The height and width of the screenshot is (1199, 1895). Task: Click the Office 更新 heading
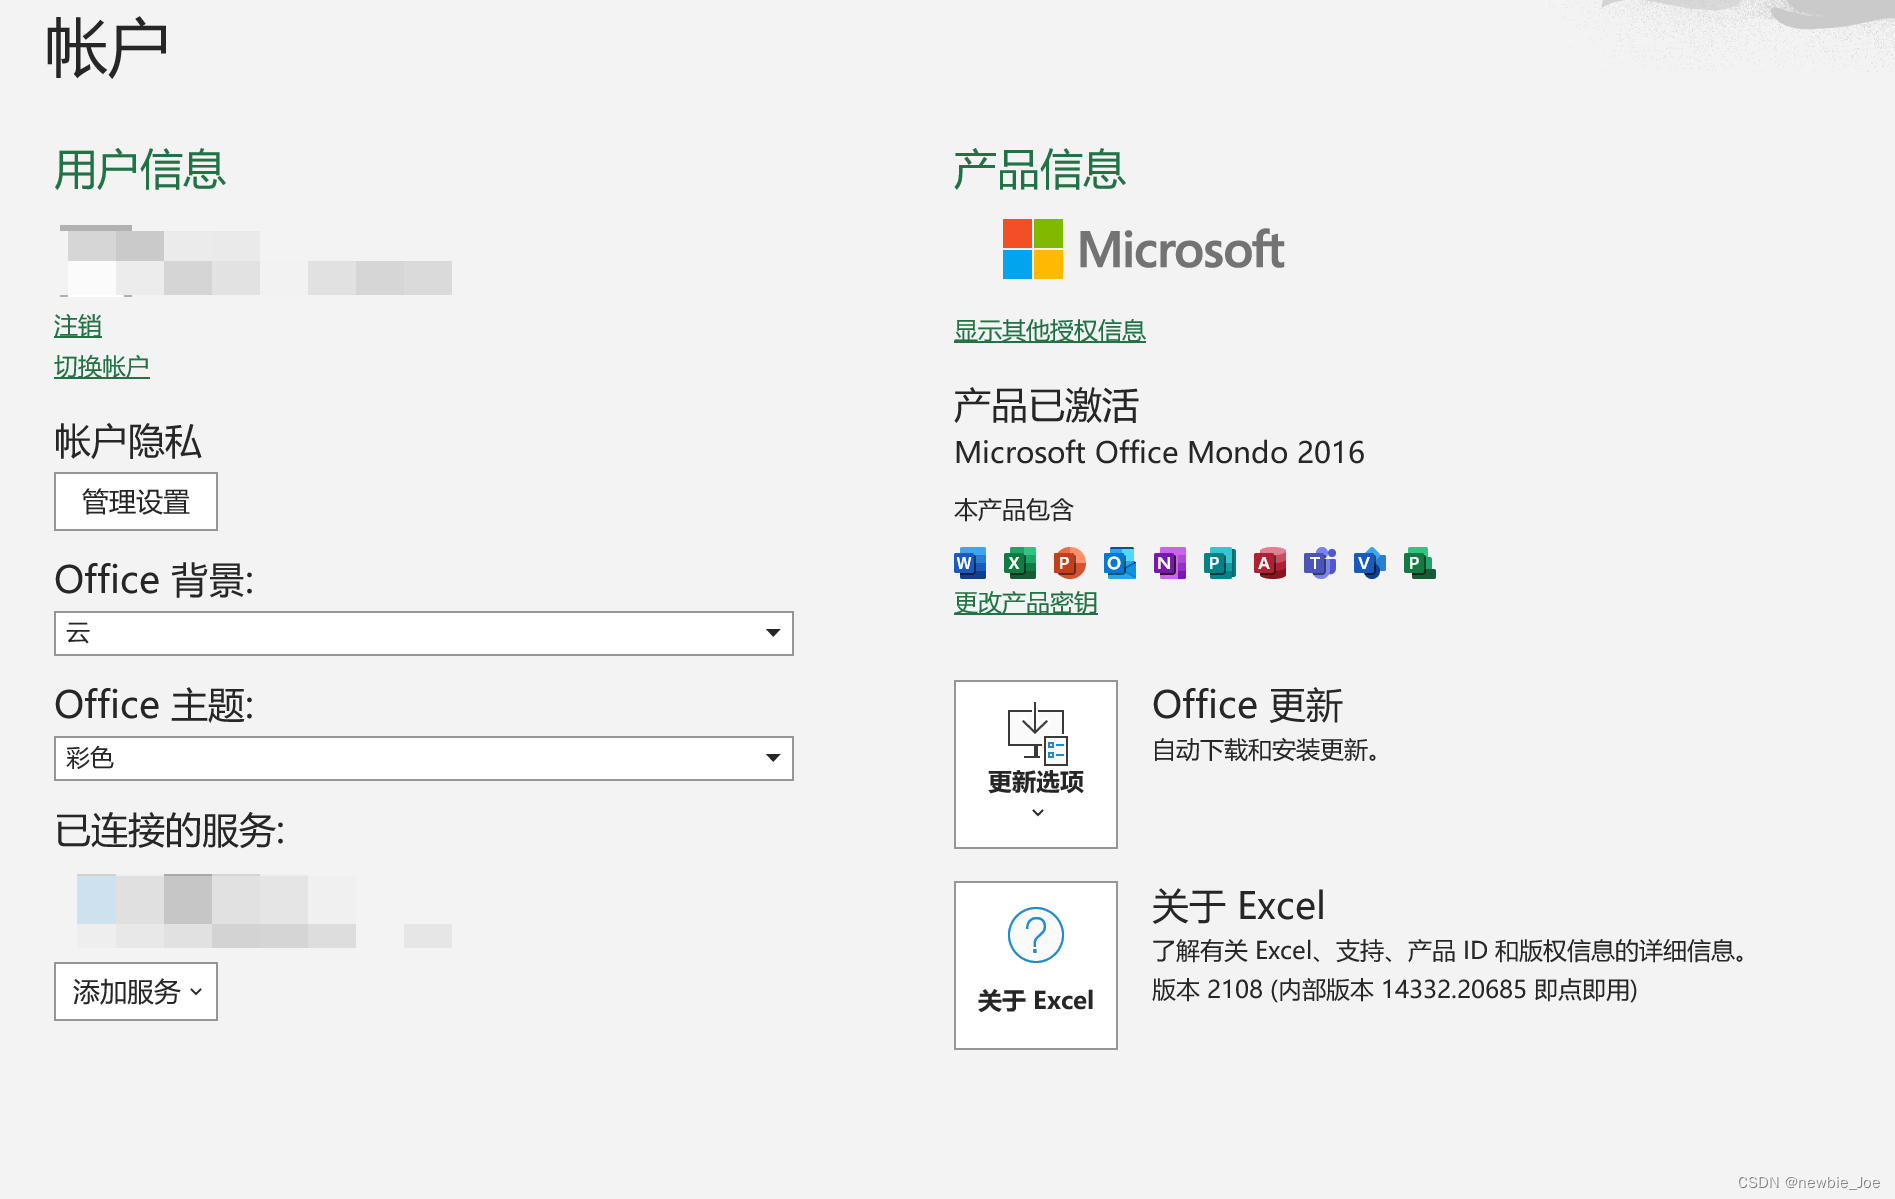point(1247,705)
